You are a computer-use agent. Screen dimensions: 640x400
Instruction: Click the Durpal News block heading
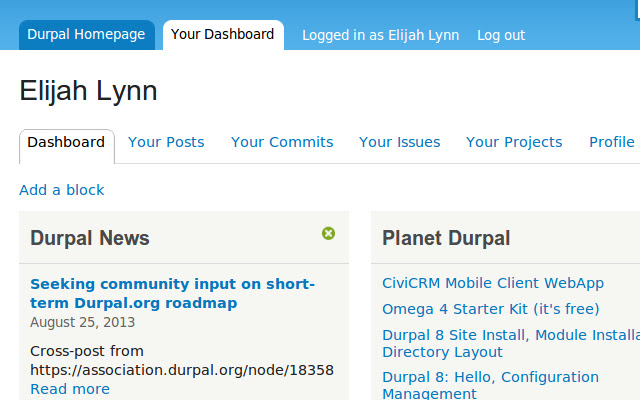(90, 238)
